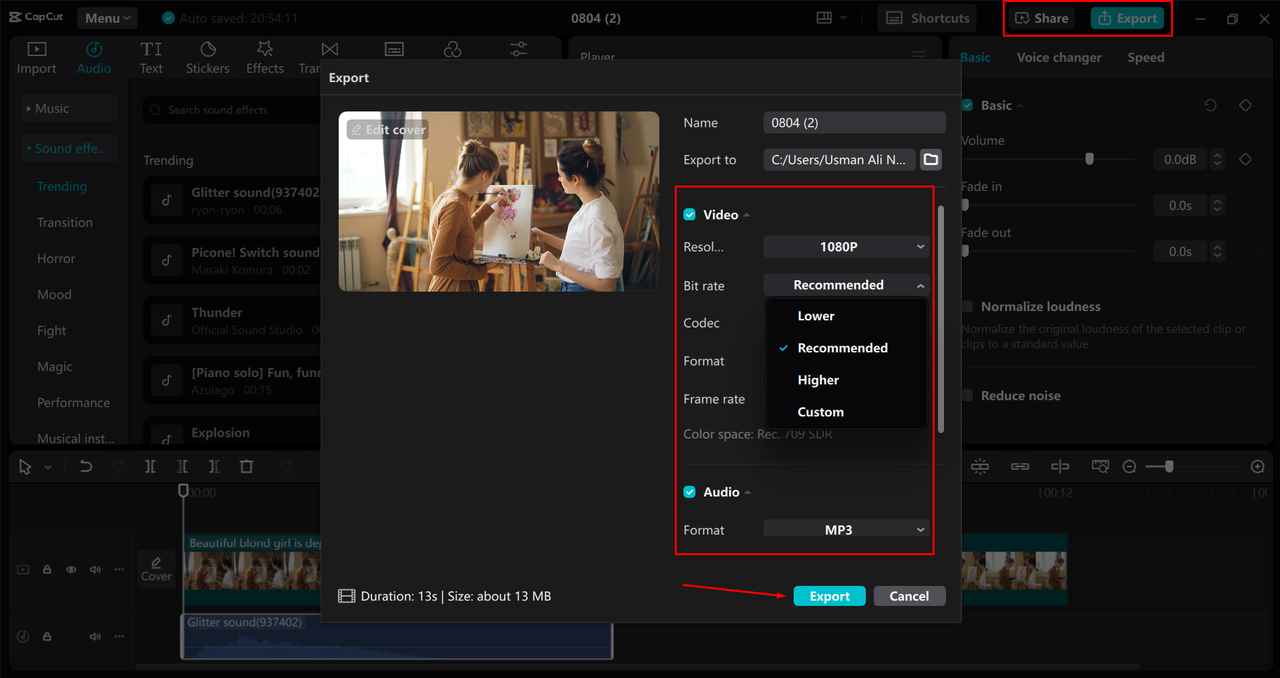
Task: Click the teal Export button in dialog
Action: 829,596
